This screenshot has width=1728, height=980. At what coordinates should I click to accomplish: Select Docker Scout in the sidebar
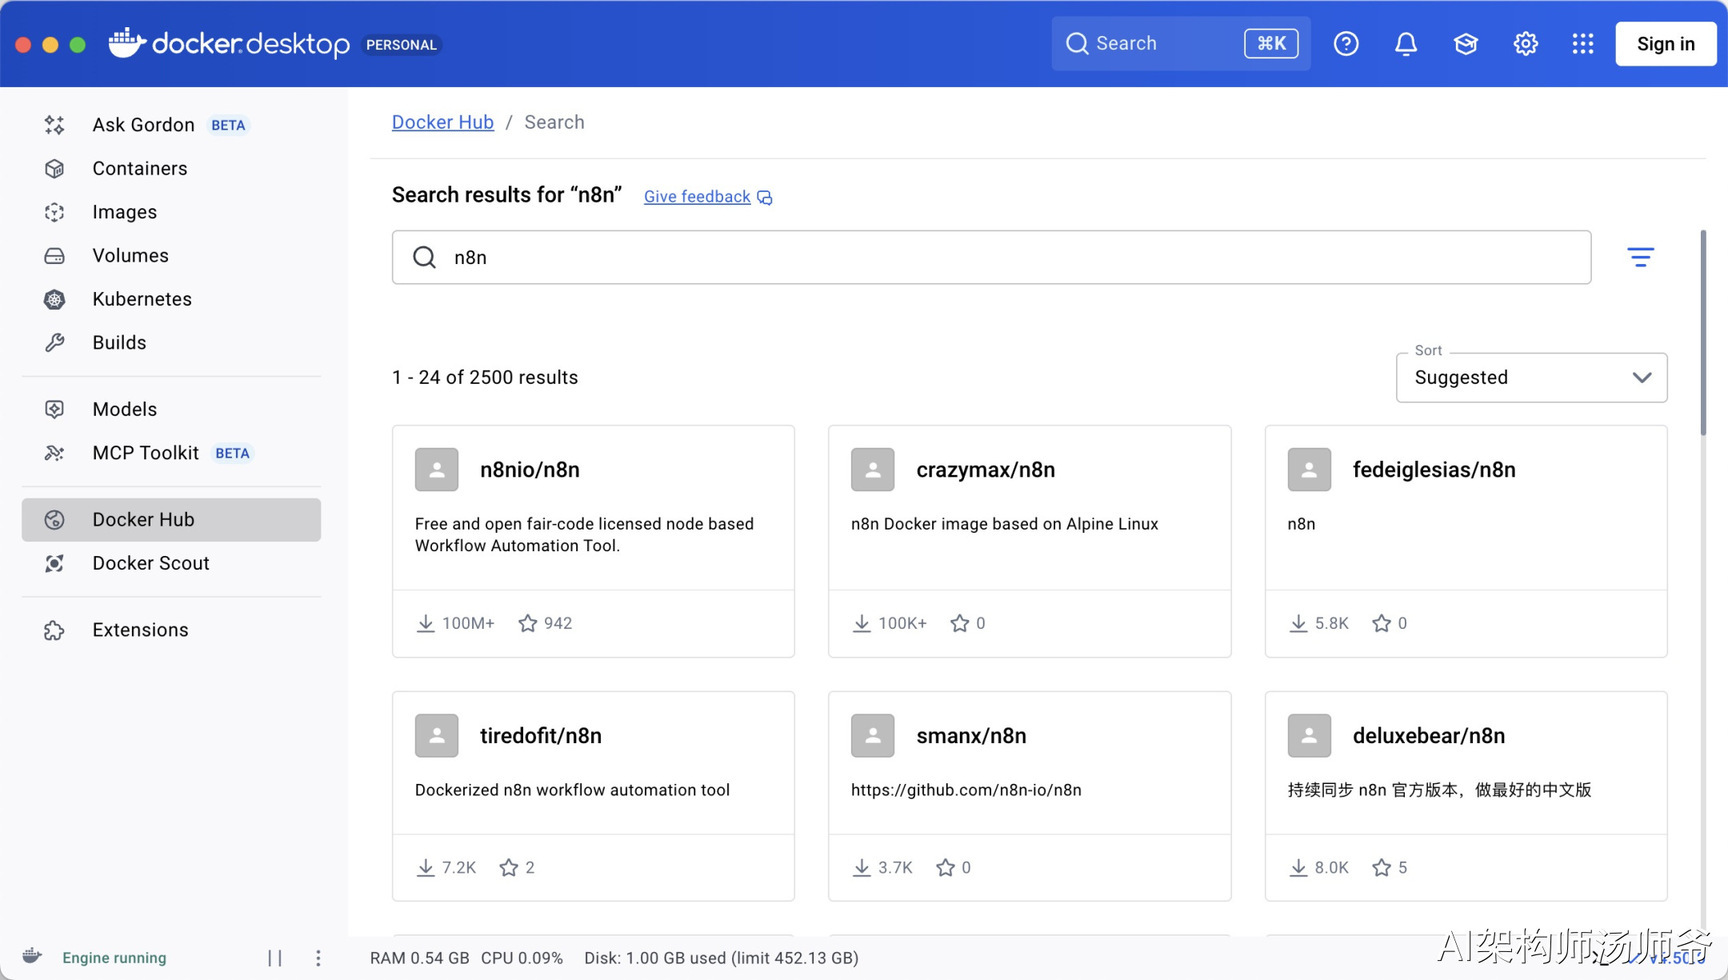150,563
